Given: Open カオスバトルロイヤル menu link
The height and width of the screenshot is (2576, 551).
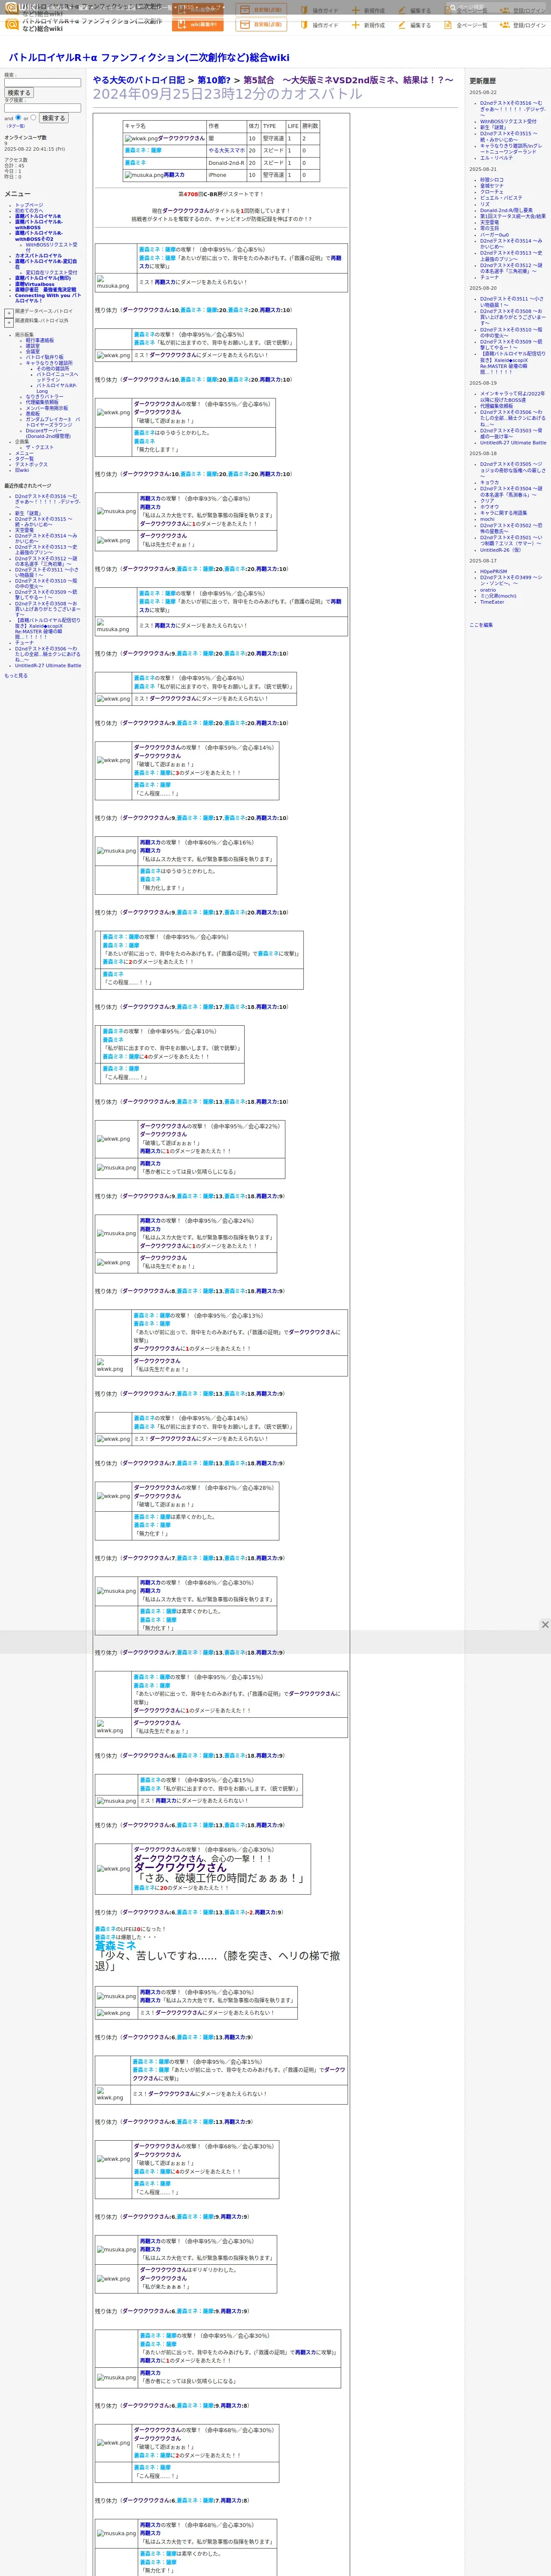Looking at the screenshot, I should pyautogui.click(x=38, y=256).
